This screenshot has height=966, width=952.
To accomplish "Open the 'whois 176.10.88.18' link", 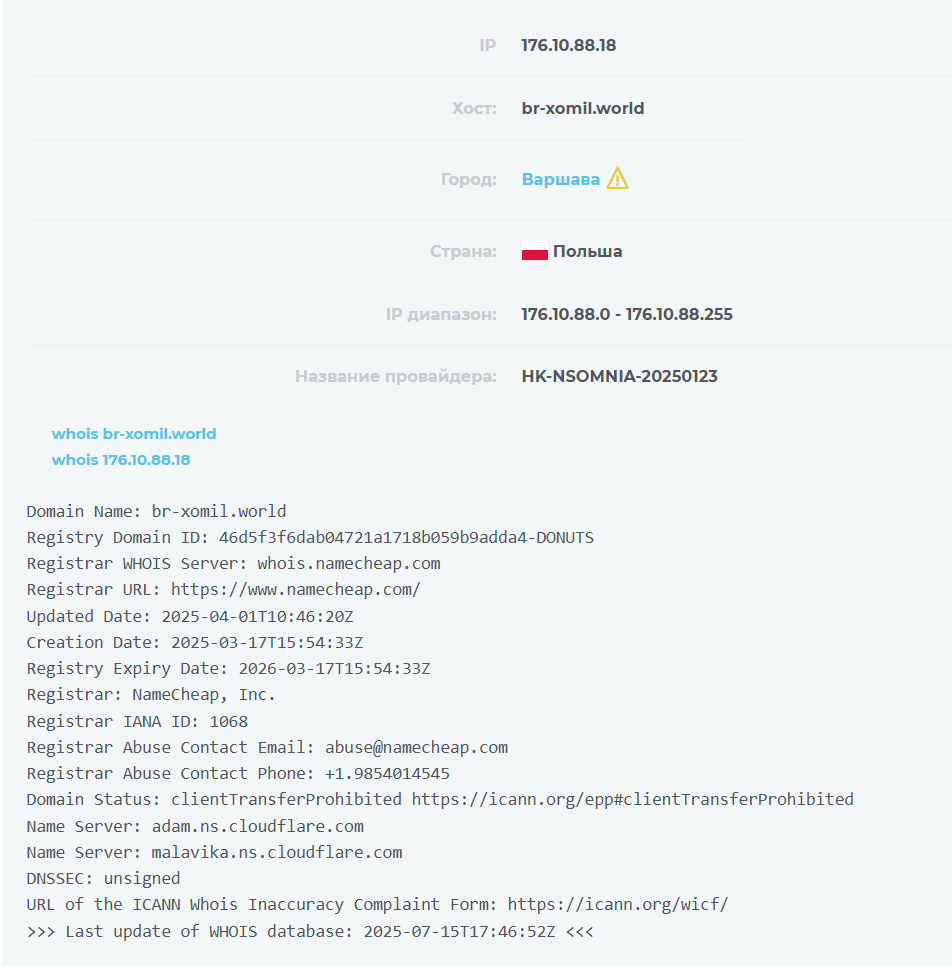I will pos(121,460).
